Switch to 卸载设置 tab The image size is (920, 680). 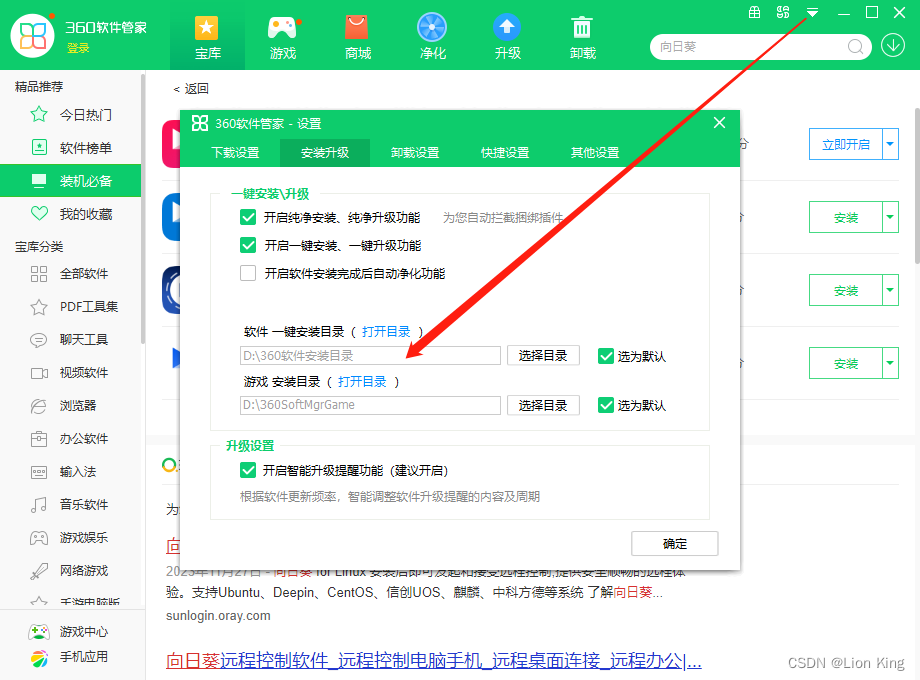coord(415,153)
